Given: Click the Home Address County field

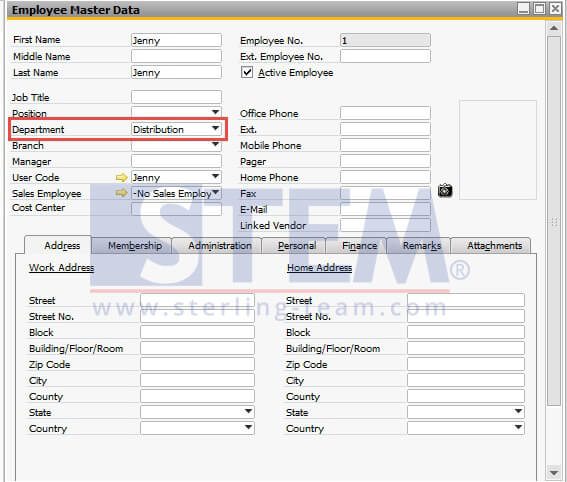Looking at the screenshot, I should click(466, 396).
